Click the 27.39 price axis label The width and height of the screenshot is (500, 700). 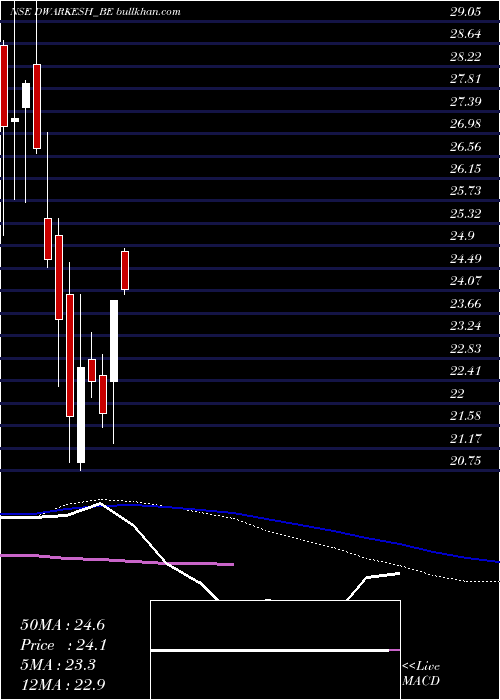pos(466,102)
